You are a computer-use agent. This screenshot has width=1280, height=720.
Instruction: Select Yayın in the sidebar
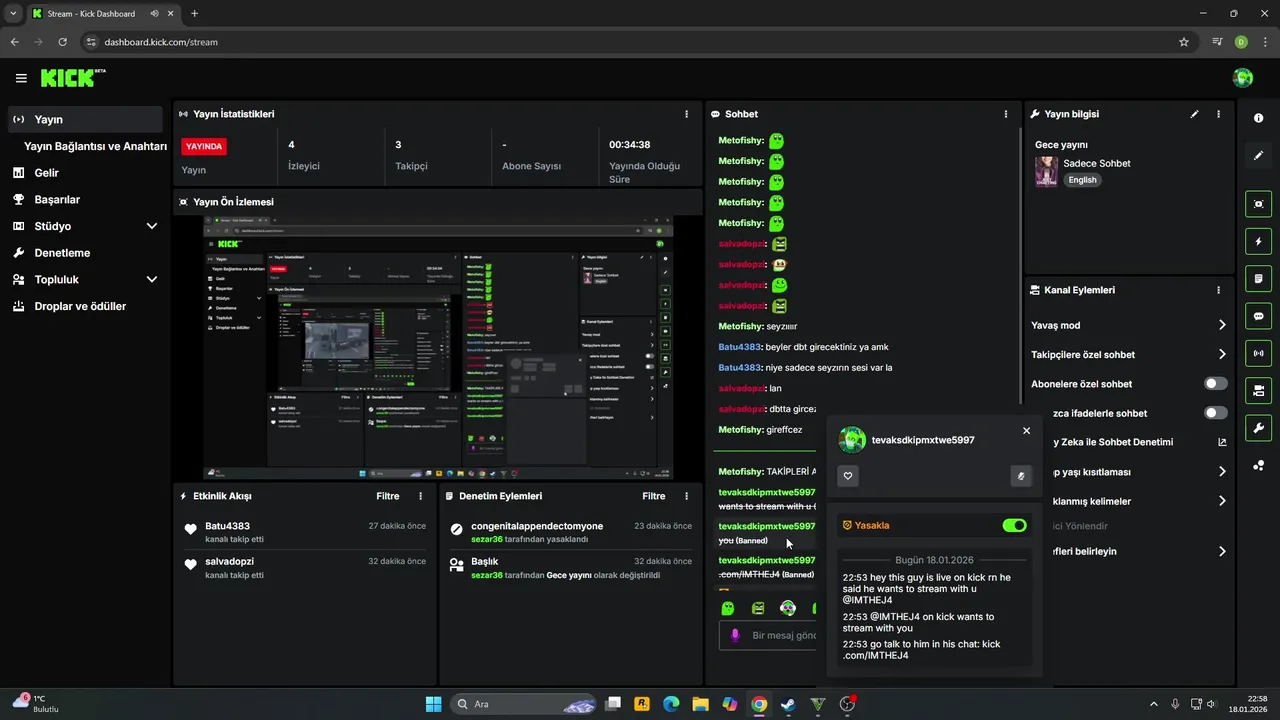(85, 119)
